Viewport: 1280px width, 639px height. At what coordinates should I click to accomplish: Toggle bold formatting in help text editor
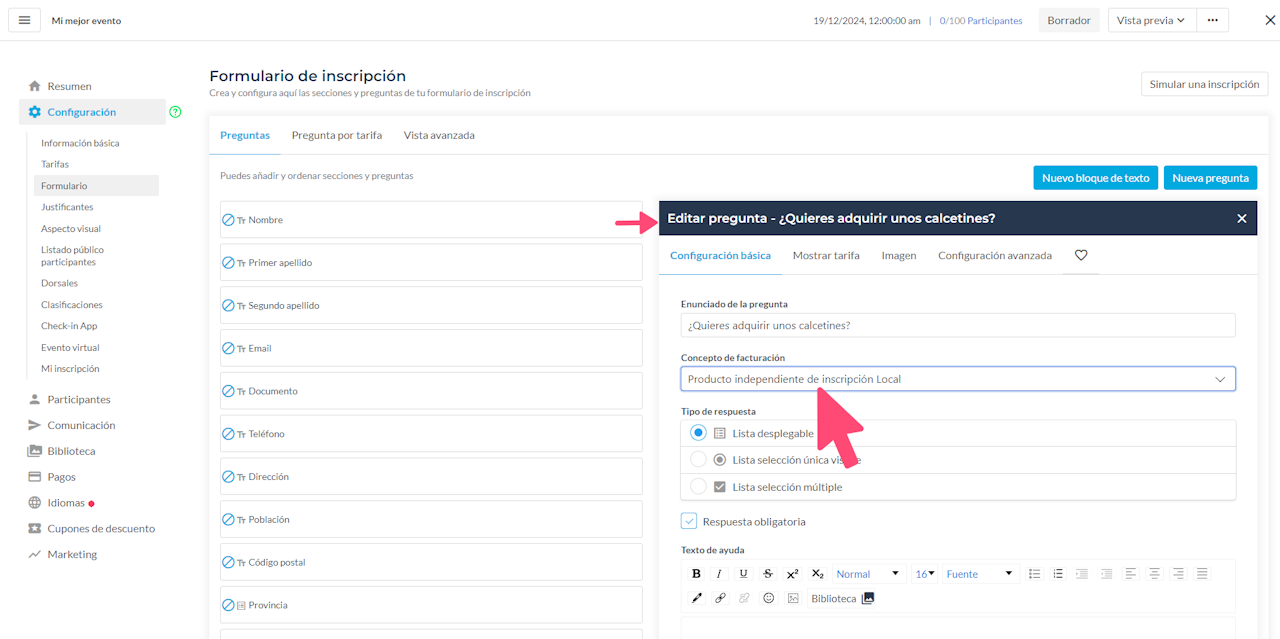[697, 574]
